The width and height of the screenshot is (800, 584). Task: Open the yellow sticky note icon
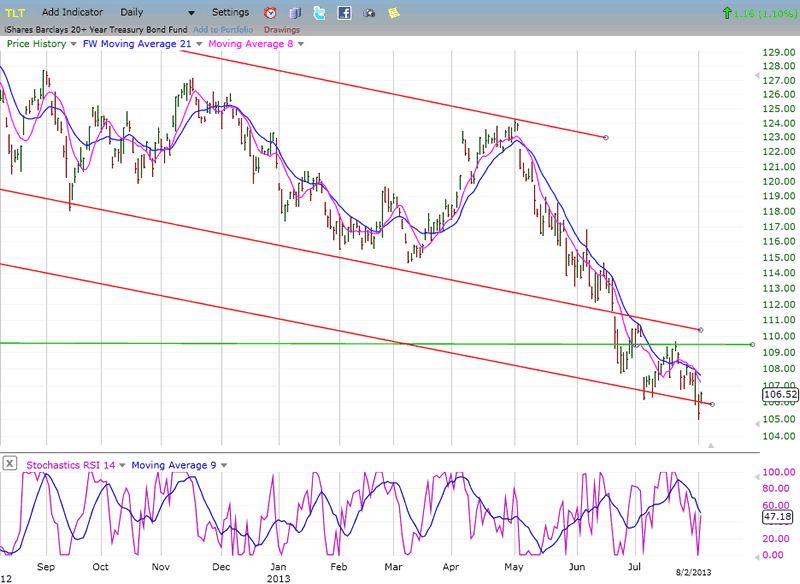point(393,13)
